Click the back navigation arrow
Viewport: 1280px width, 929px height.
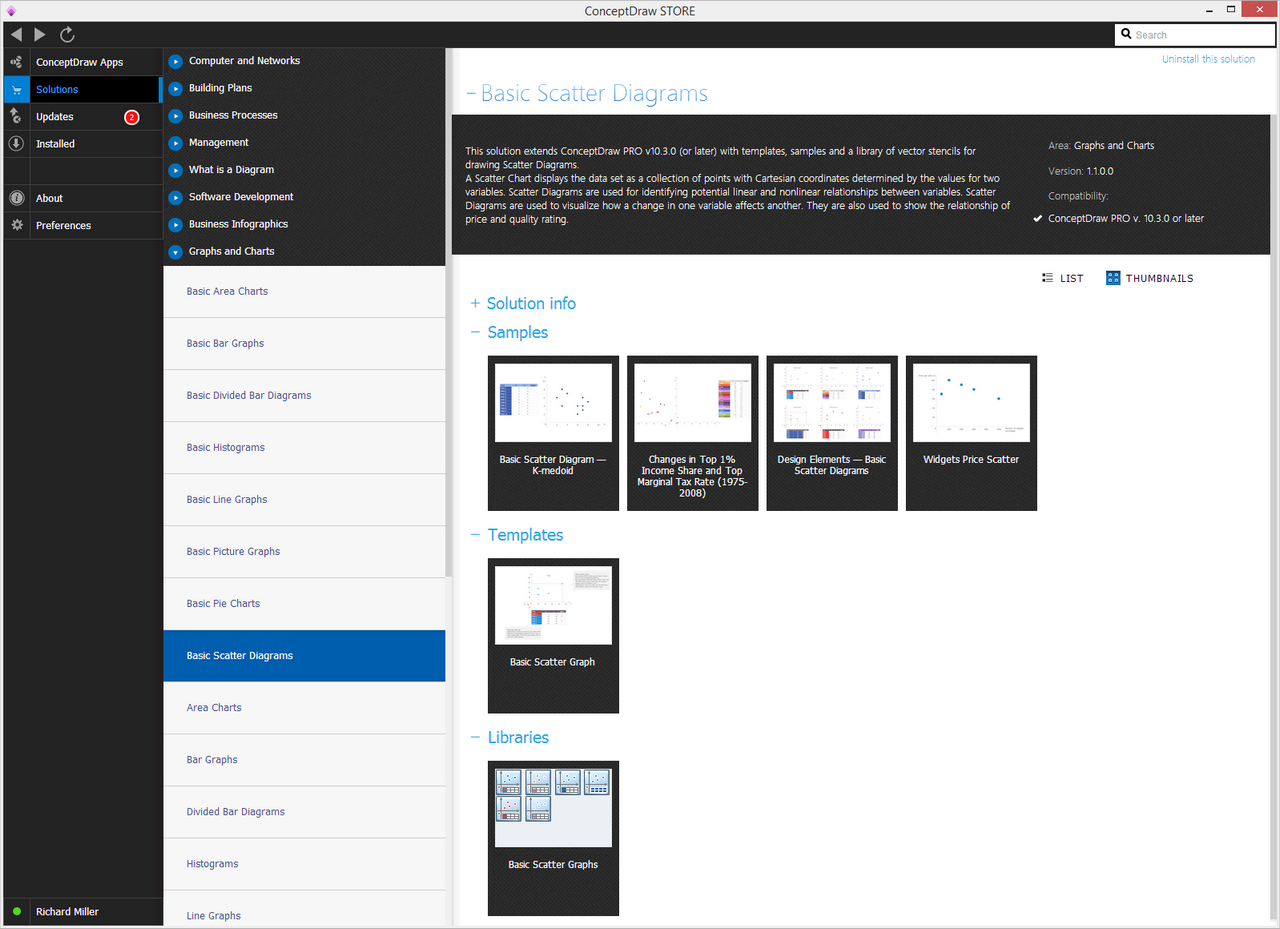click(16, 35)
